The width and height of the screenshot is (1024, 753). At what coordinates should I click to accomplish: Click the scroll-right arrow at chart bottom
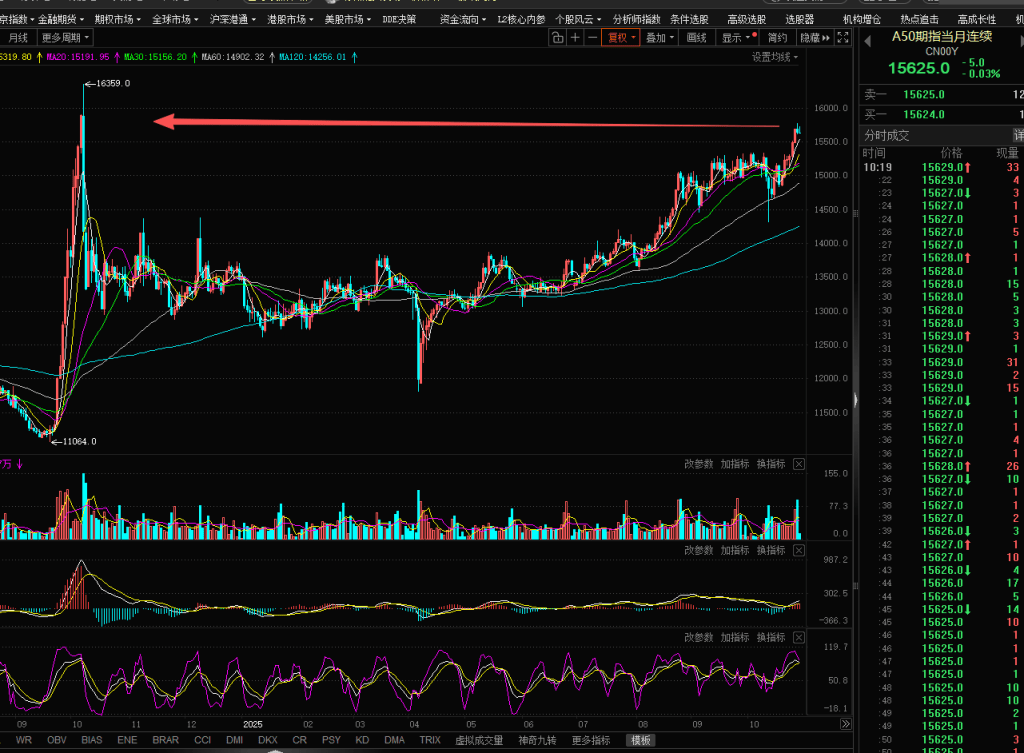tap(846, 724)
